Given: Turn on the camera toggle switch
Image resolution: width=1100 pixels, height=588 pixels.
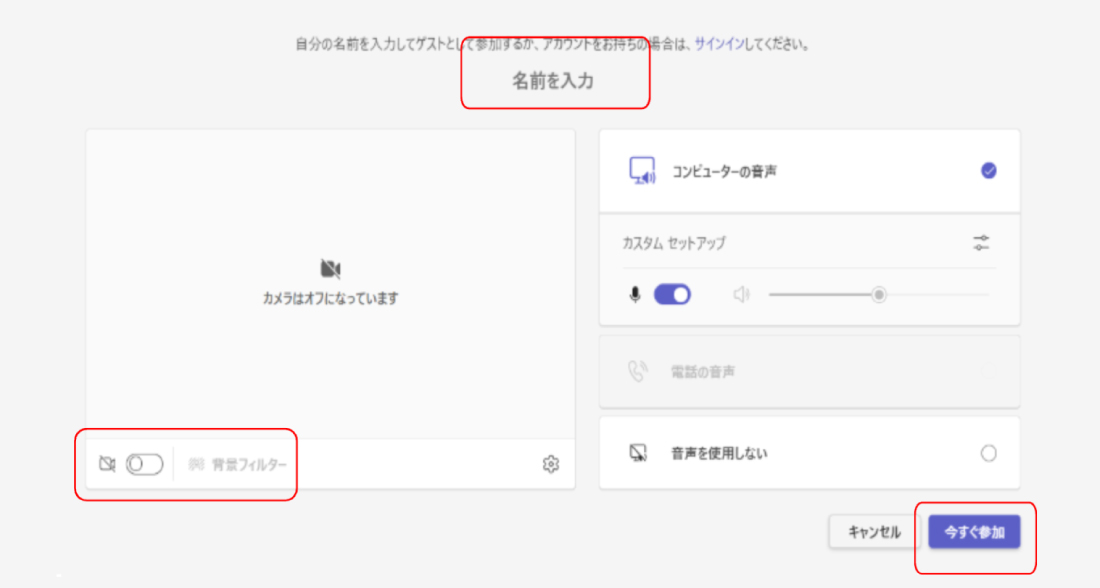Looking at the screenshot, I should tap(144, 464).
